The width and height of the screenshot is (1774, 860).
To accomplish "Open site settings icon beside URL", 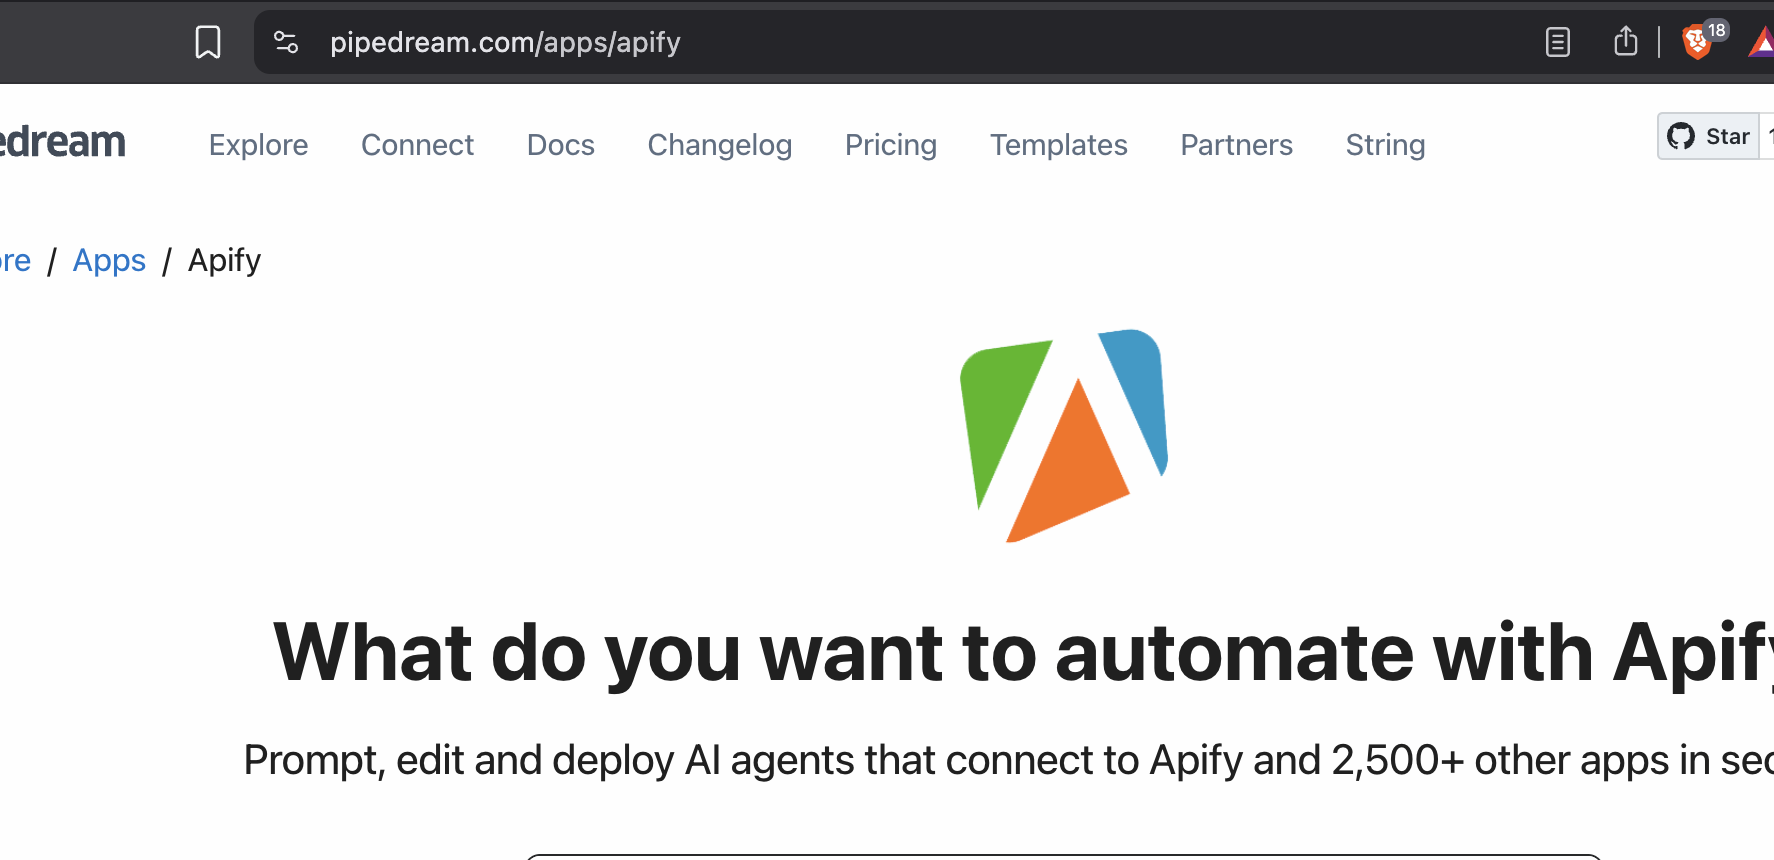I will click(286, 42).
